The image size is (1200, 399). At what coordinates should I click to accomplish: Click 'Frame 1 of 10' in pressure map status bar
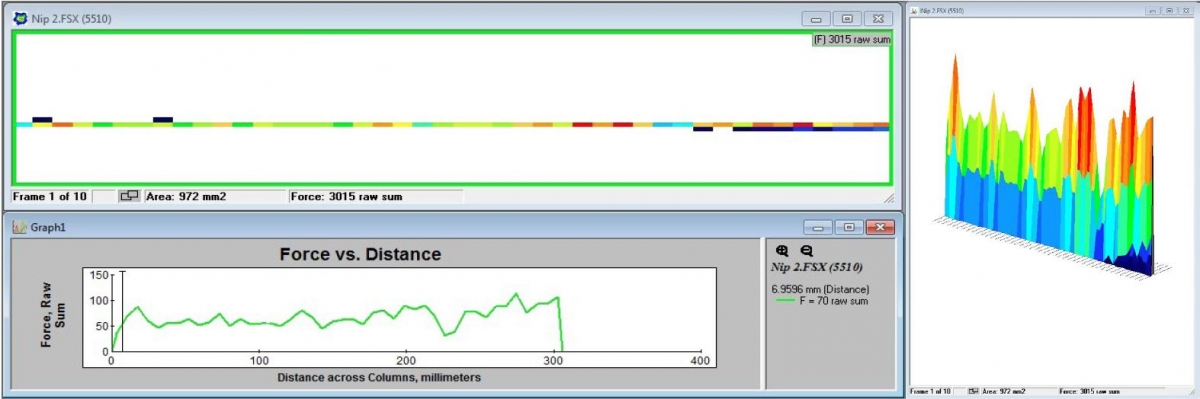coord(50,196)
